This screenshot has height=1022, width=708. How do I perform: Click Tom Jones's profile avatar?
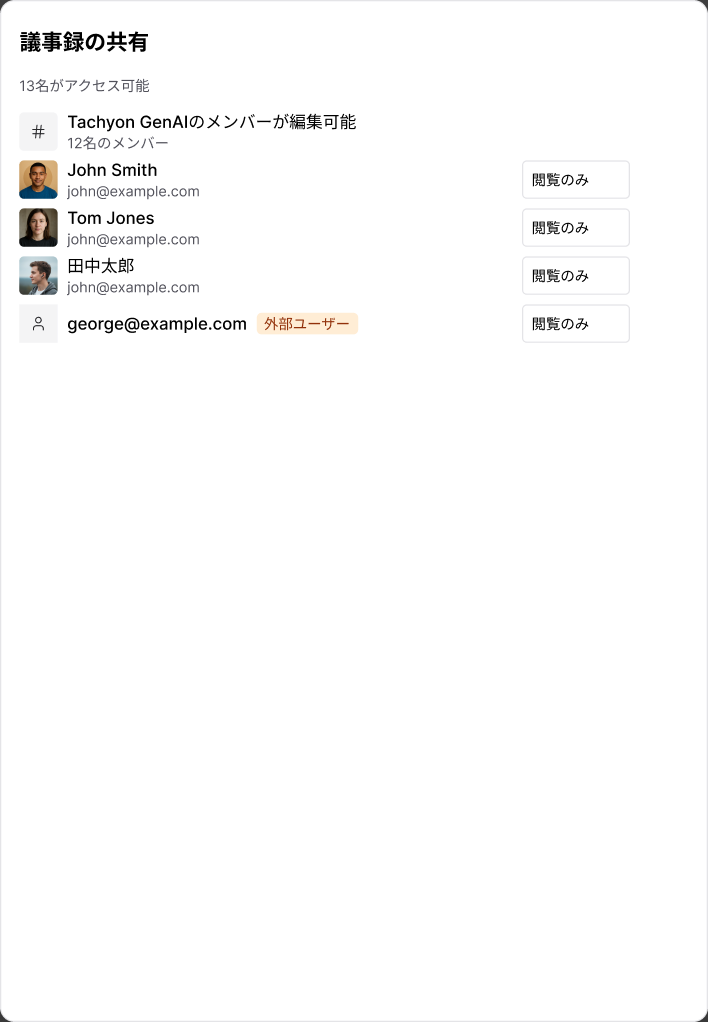point(38,227)
